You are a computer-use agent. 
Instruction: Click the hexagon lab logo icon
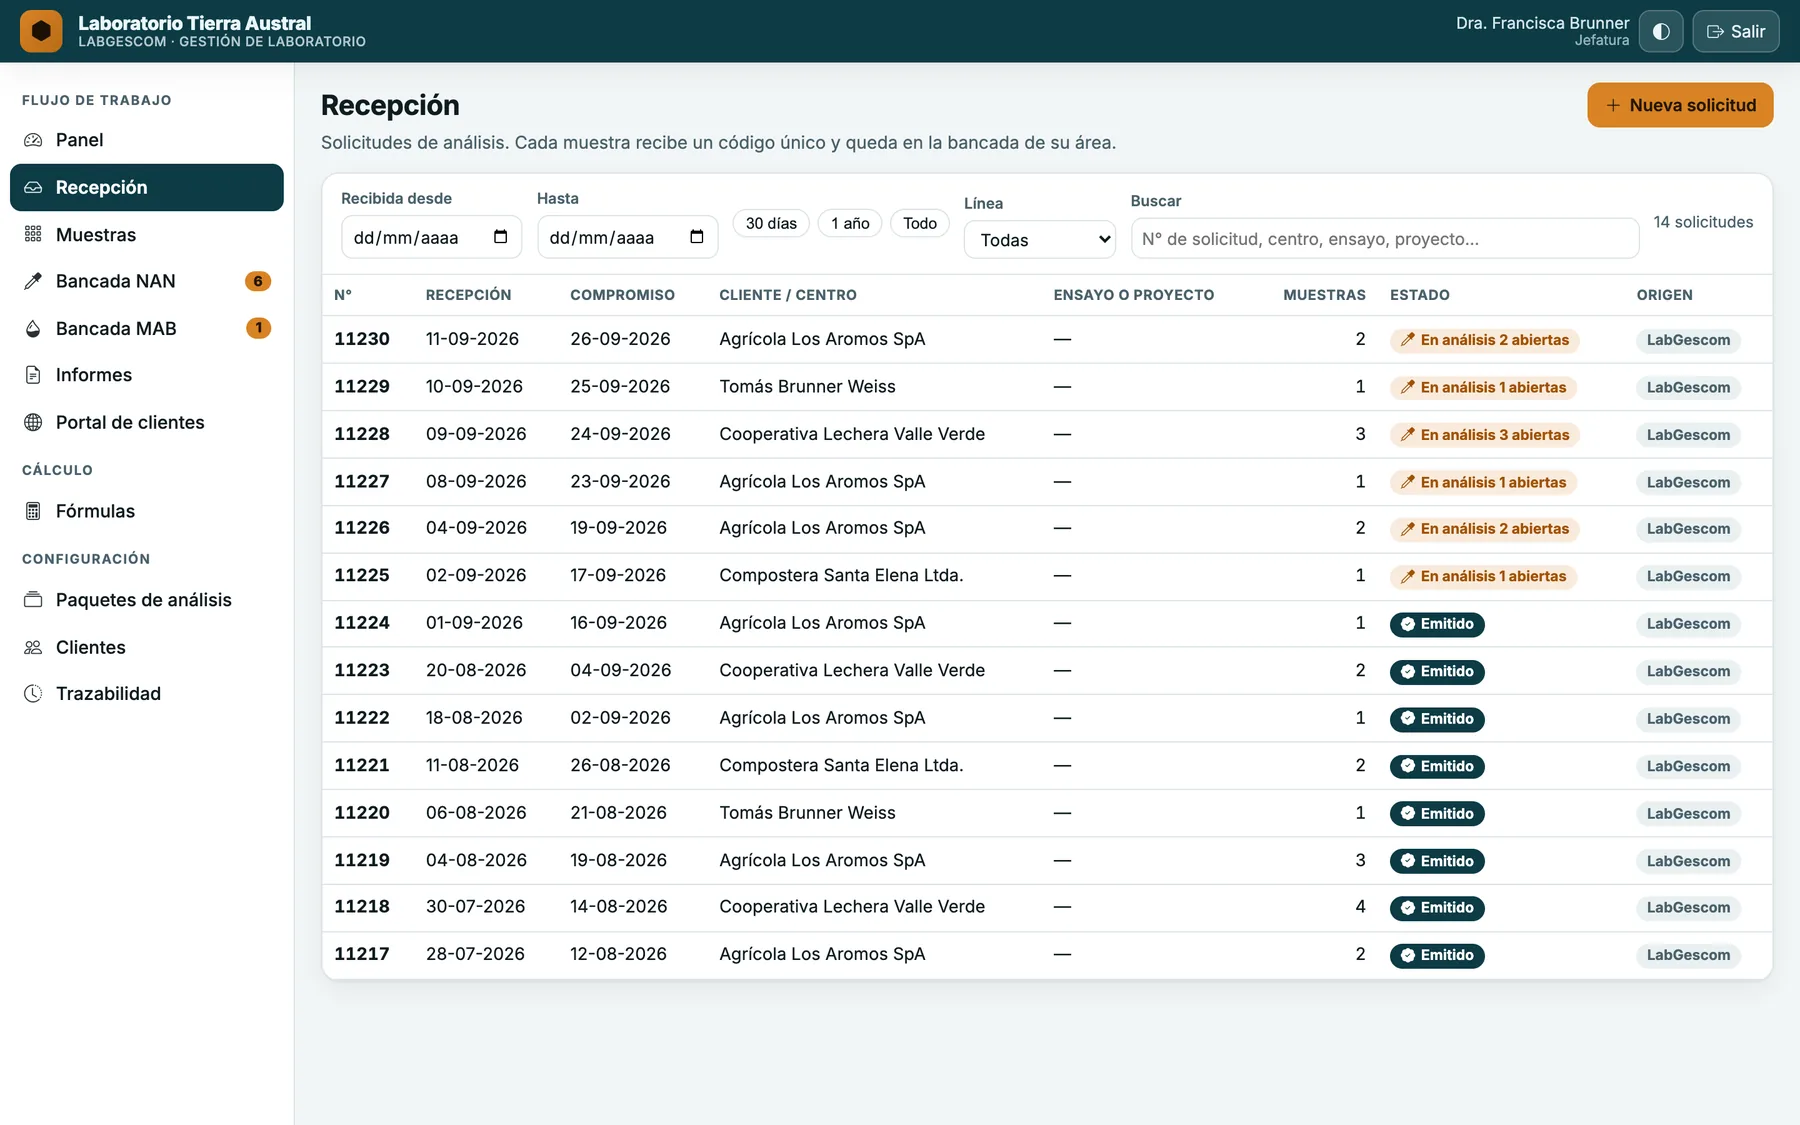click(x=41, y=31)
